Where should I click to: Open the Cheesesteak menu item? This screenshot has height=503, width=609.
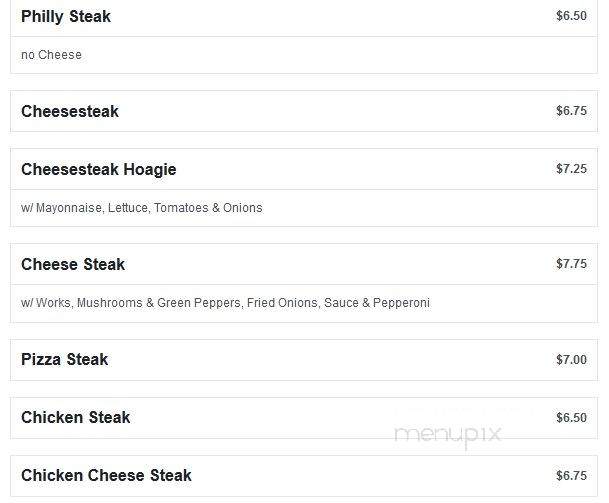(70, 111)
